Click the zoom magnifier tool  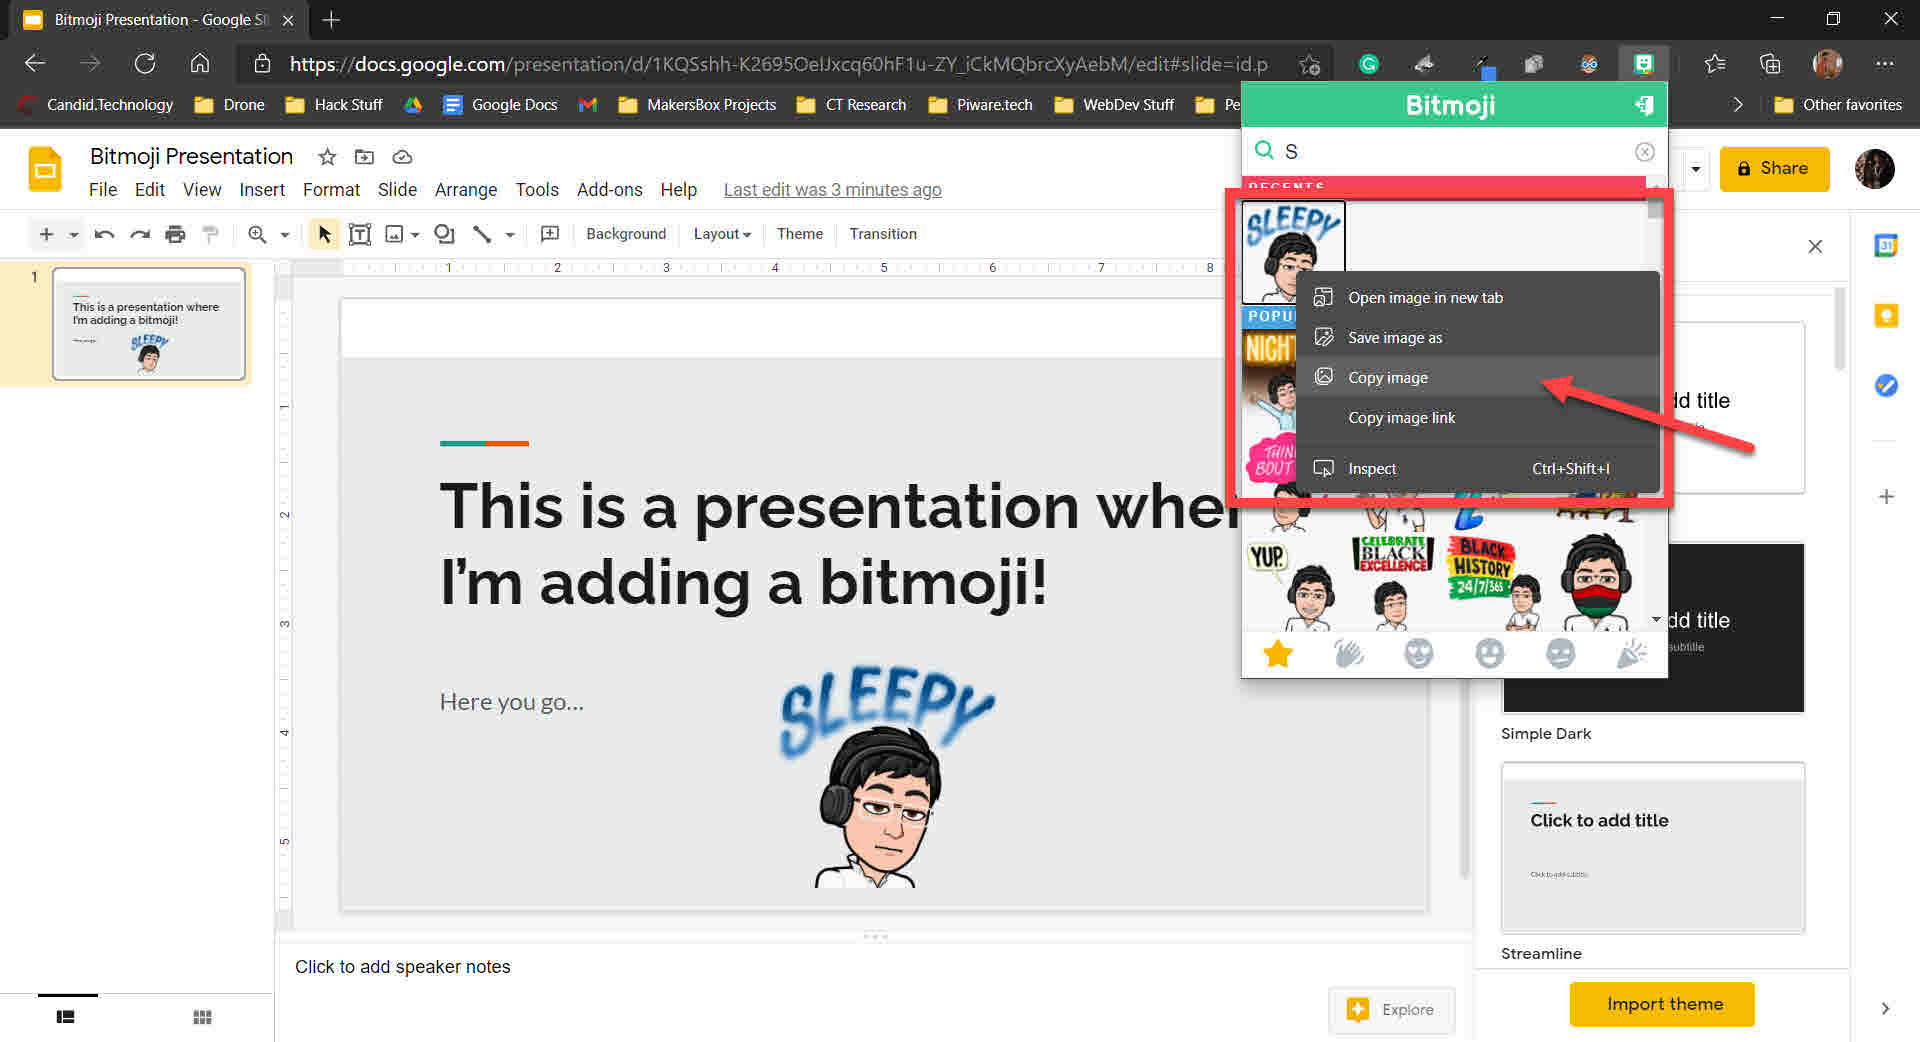pos(257,234)
